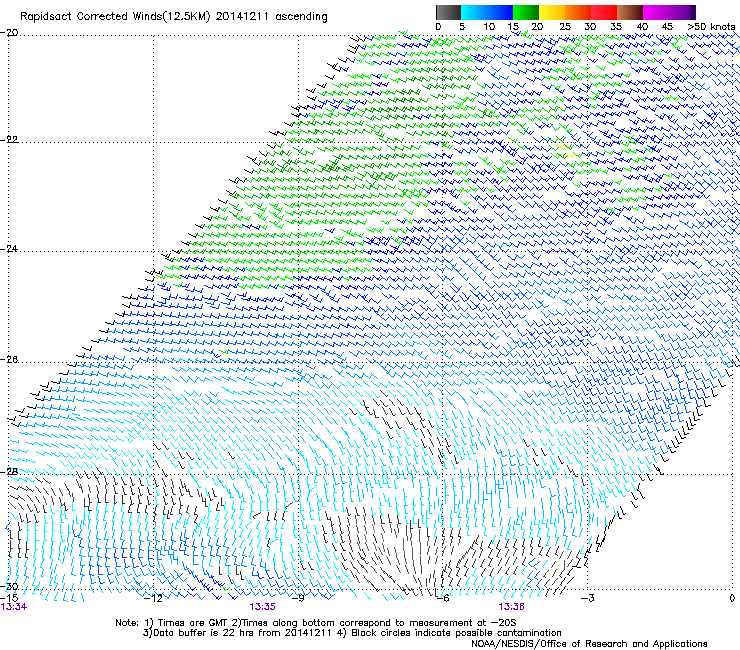Click the purple time stamp '13:34'
740x650 pixels.
click(14, 607)
